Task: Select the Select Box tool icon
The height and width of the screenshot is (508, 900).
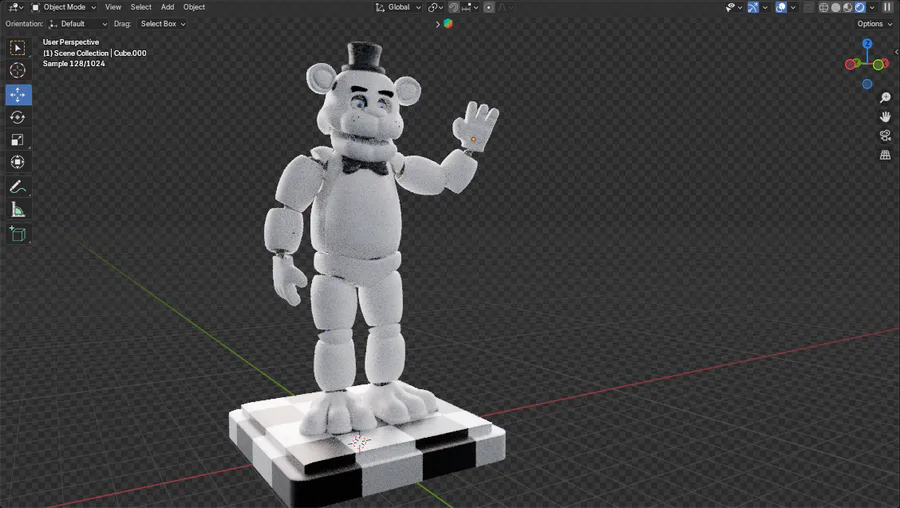Action: click(x=18, y=48)
